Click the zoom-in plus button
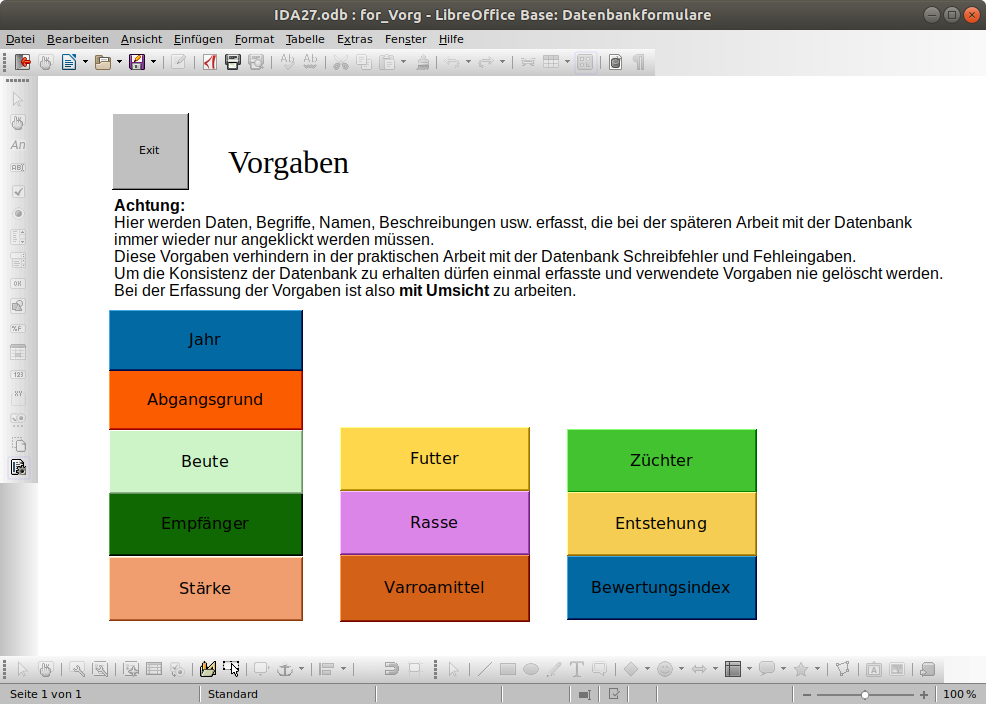 pos(924,695)
